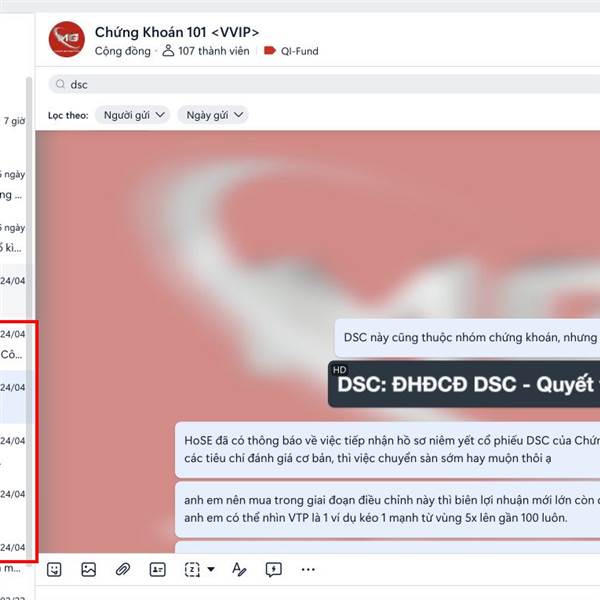
Task: Send an image from gallery icon
Action: [88, 569]
